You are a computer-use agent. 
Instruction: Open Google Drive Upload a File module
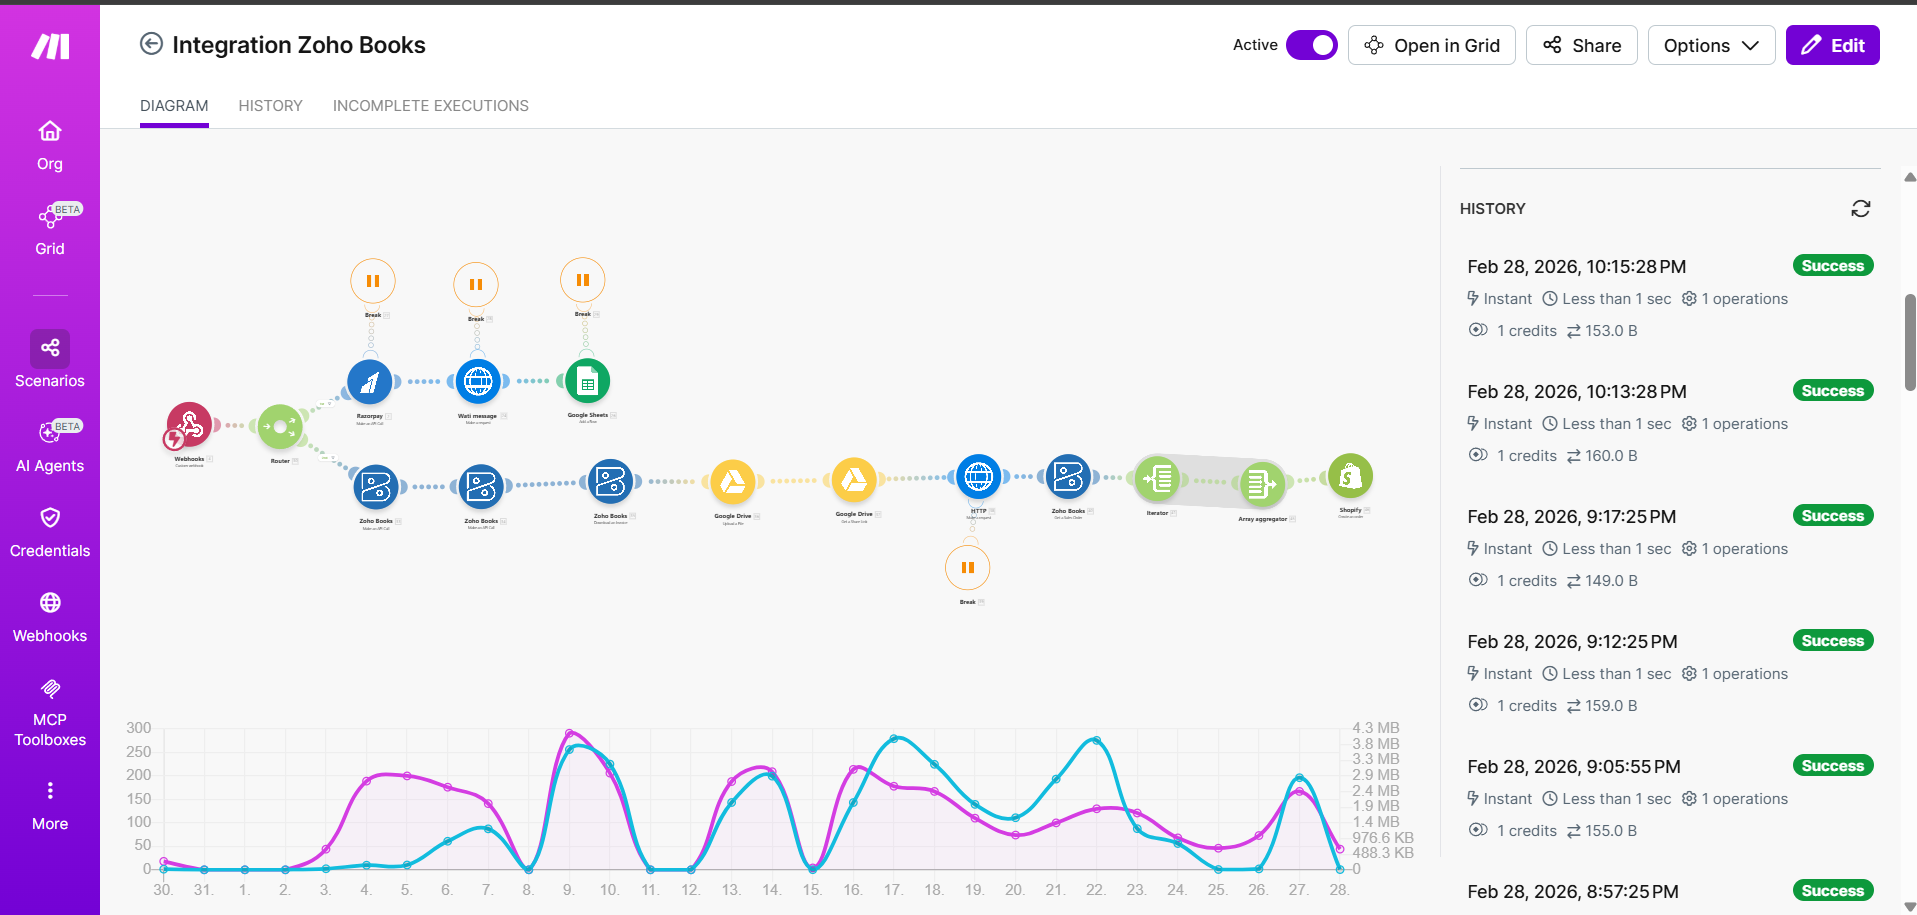(x=733, y=482)
